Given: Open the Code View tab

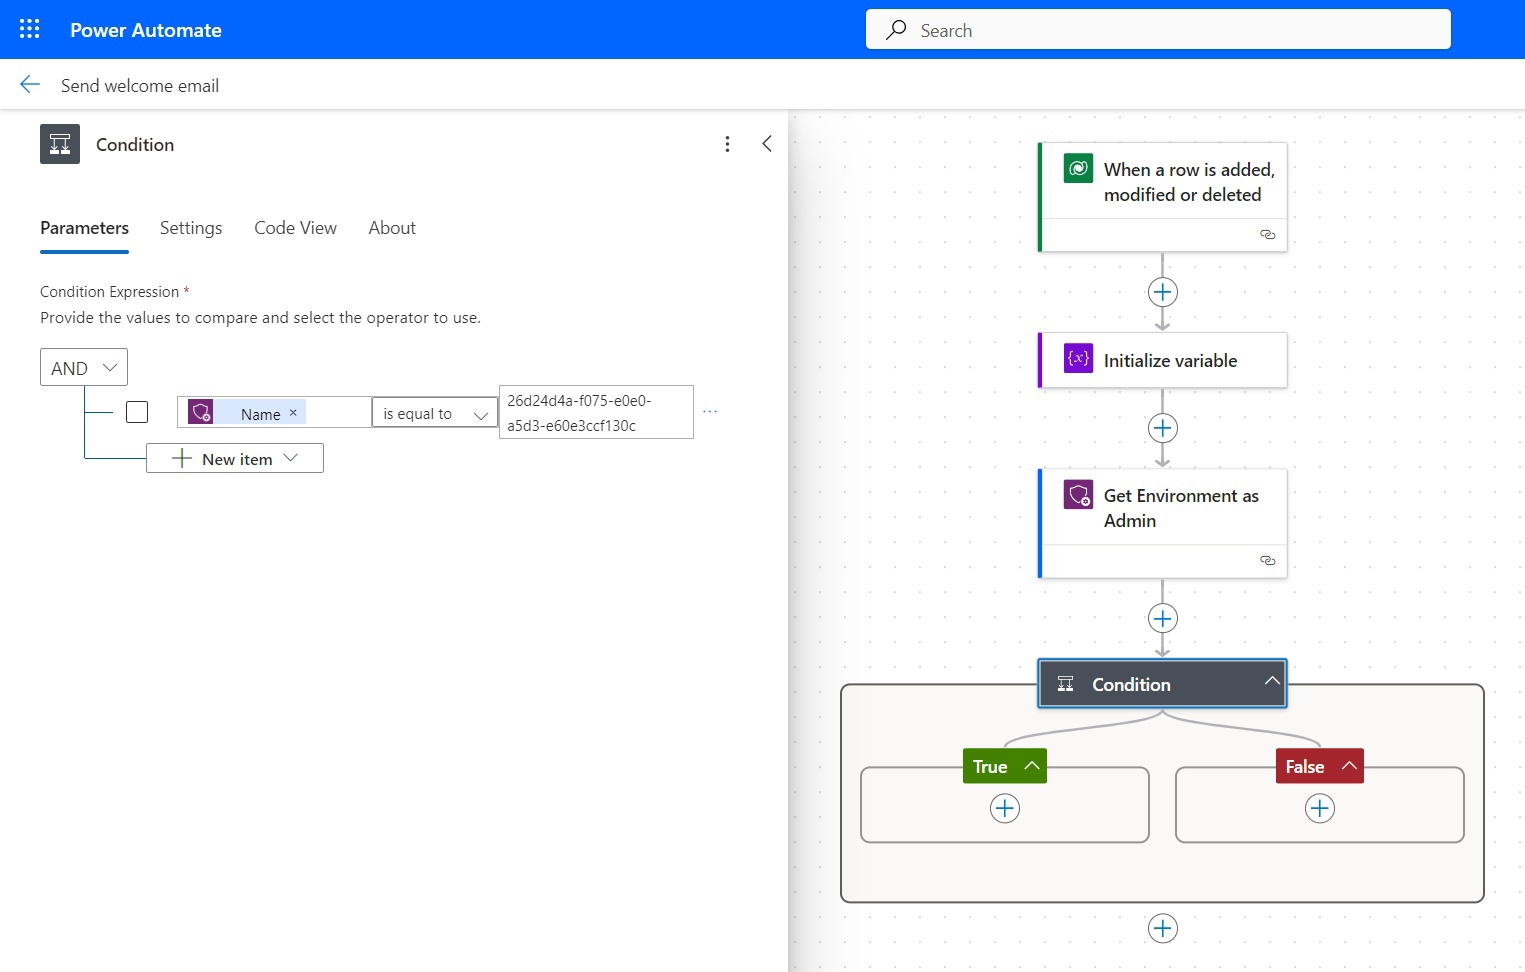Looking at the screenshot, I should point(295,228).
